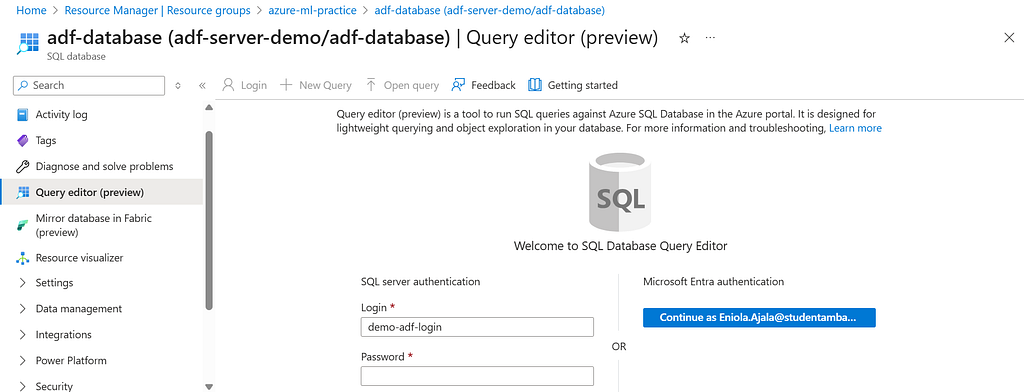The width and height of the screenshot is (1024, 392).
Task: Follow the Learn more link
Action: tap(856, 128)
